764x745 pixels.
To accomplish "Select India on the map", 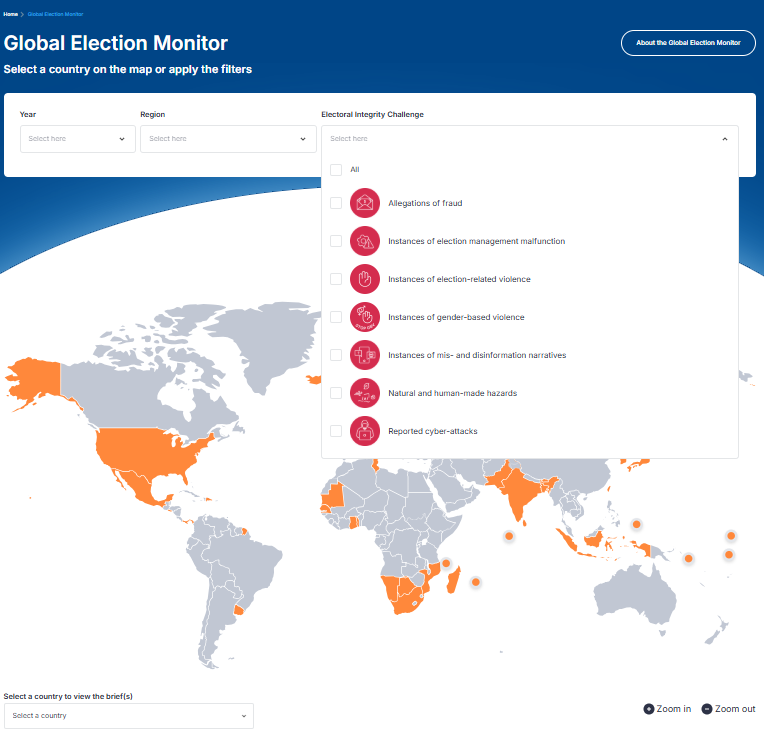I will [x=519, y=490].
